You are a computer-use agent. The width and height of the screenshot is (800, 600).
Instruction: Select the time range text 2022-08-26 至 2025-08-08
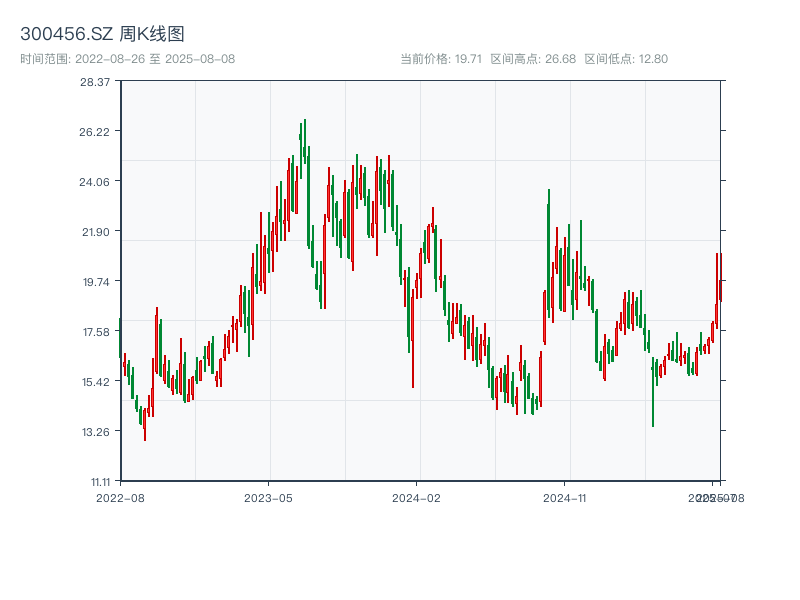coord(155,59)
